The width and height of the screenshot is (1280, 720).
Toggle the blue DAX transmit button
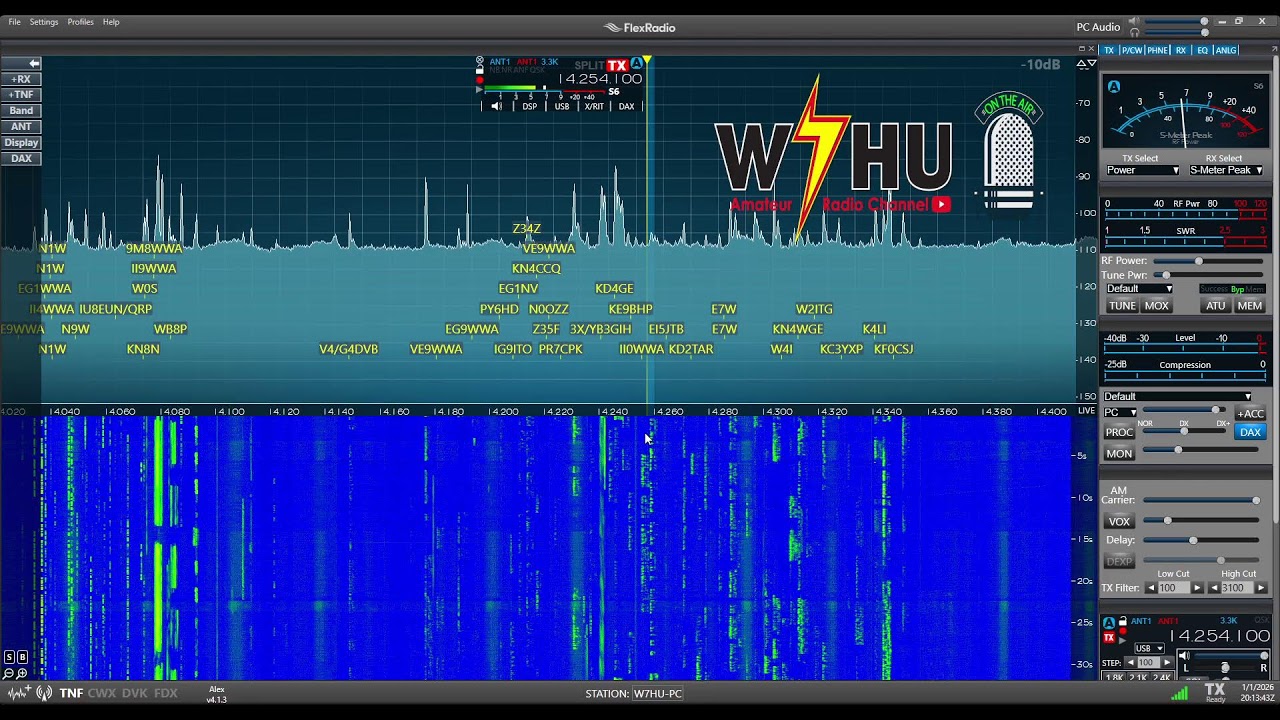[x=1250, y=432]
